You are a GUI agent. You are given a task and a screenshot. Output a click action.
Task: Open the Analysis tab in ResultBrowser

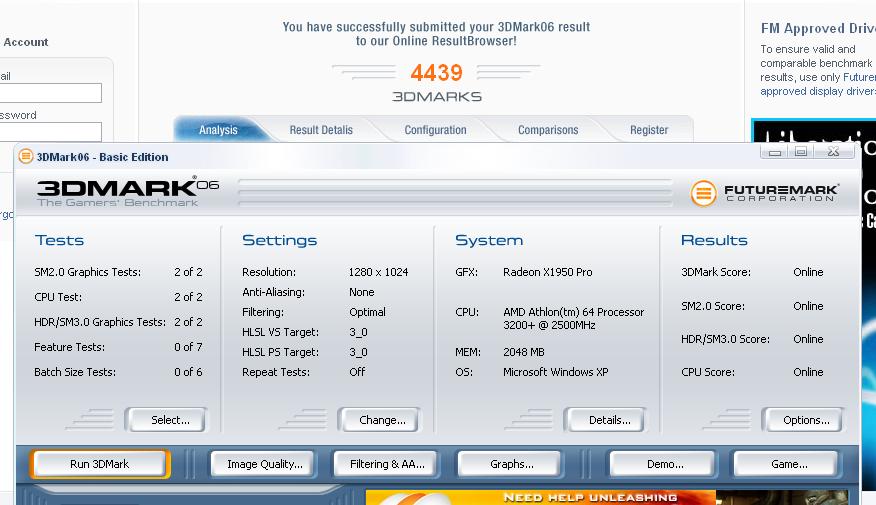pyautogui.click(x=218, y=130)
